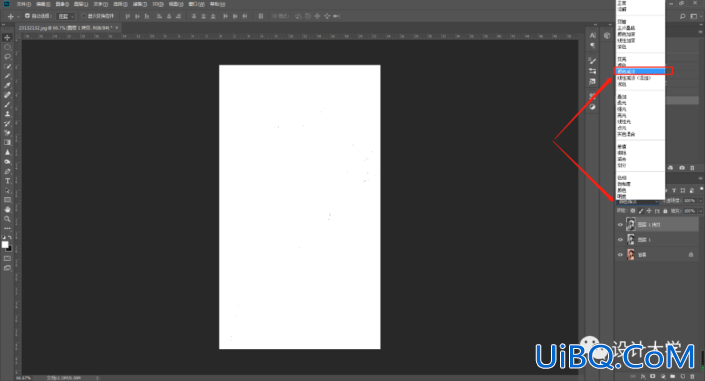Hide the Background layer via eye icon
705x381 pixels.
point(620,255)
